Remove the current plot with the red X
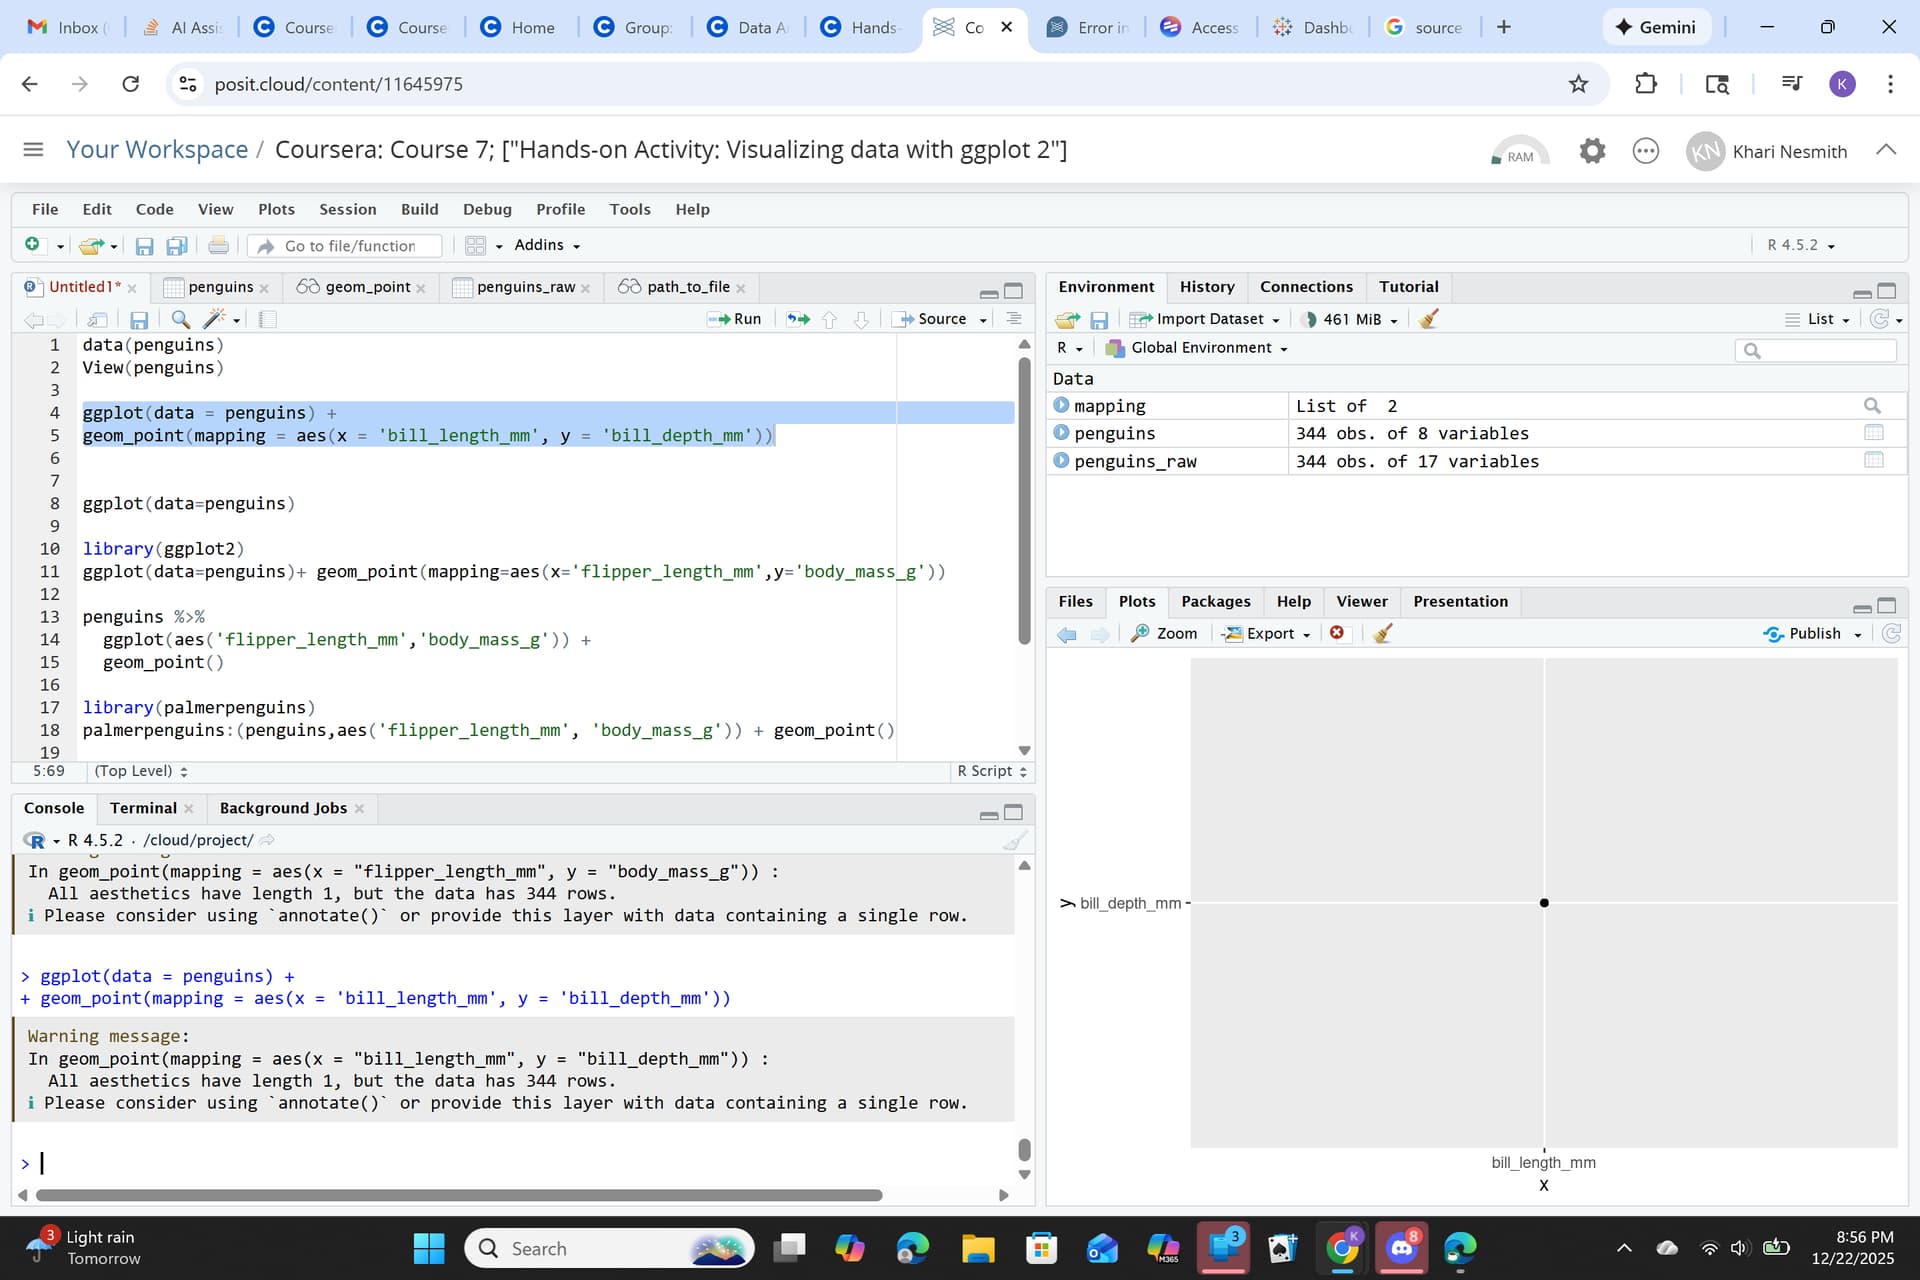 1337,633
